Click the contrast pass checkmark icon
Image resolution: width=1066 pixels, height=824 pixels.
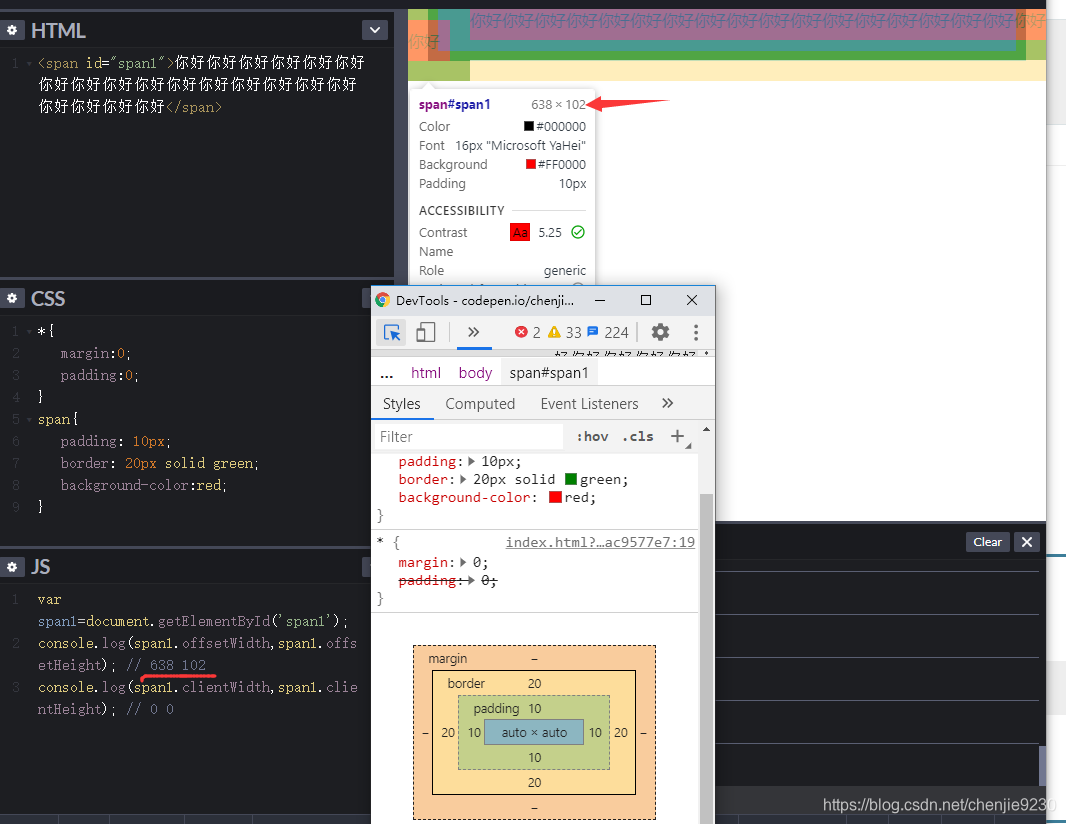click(x=578, y=232)
